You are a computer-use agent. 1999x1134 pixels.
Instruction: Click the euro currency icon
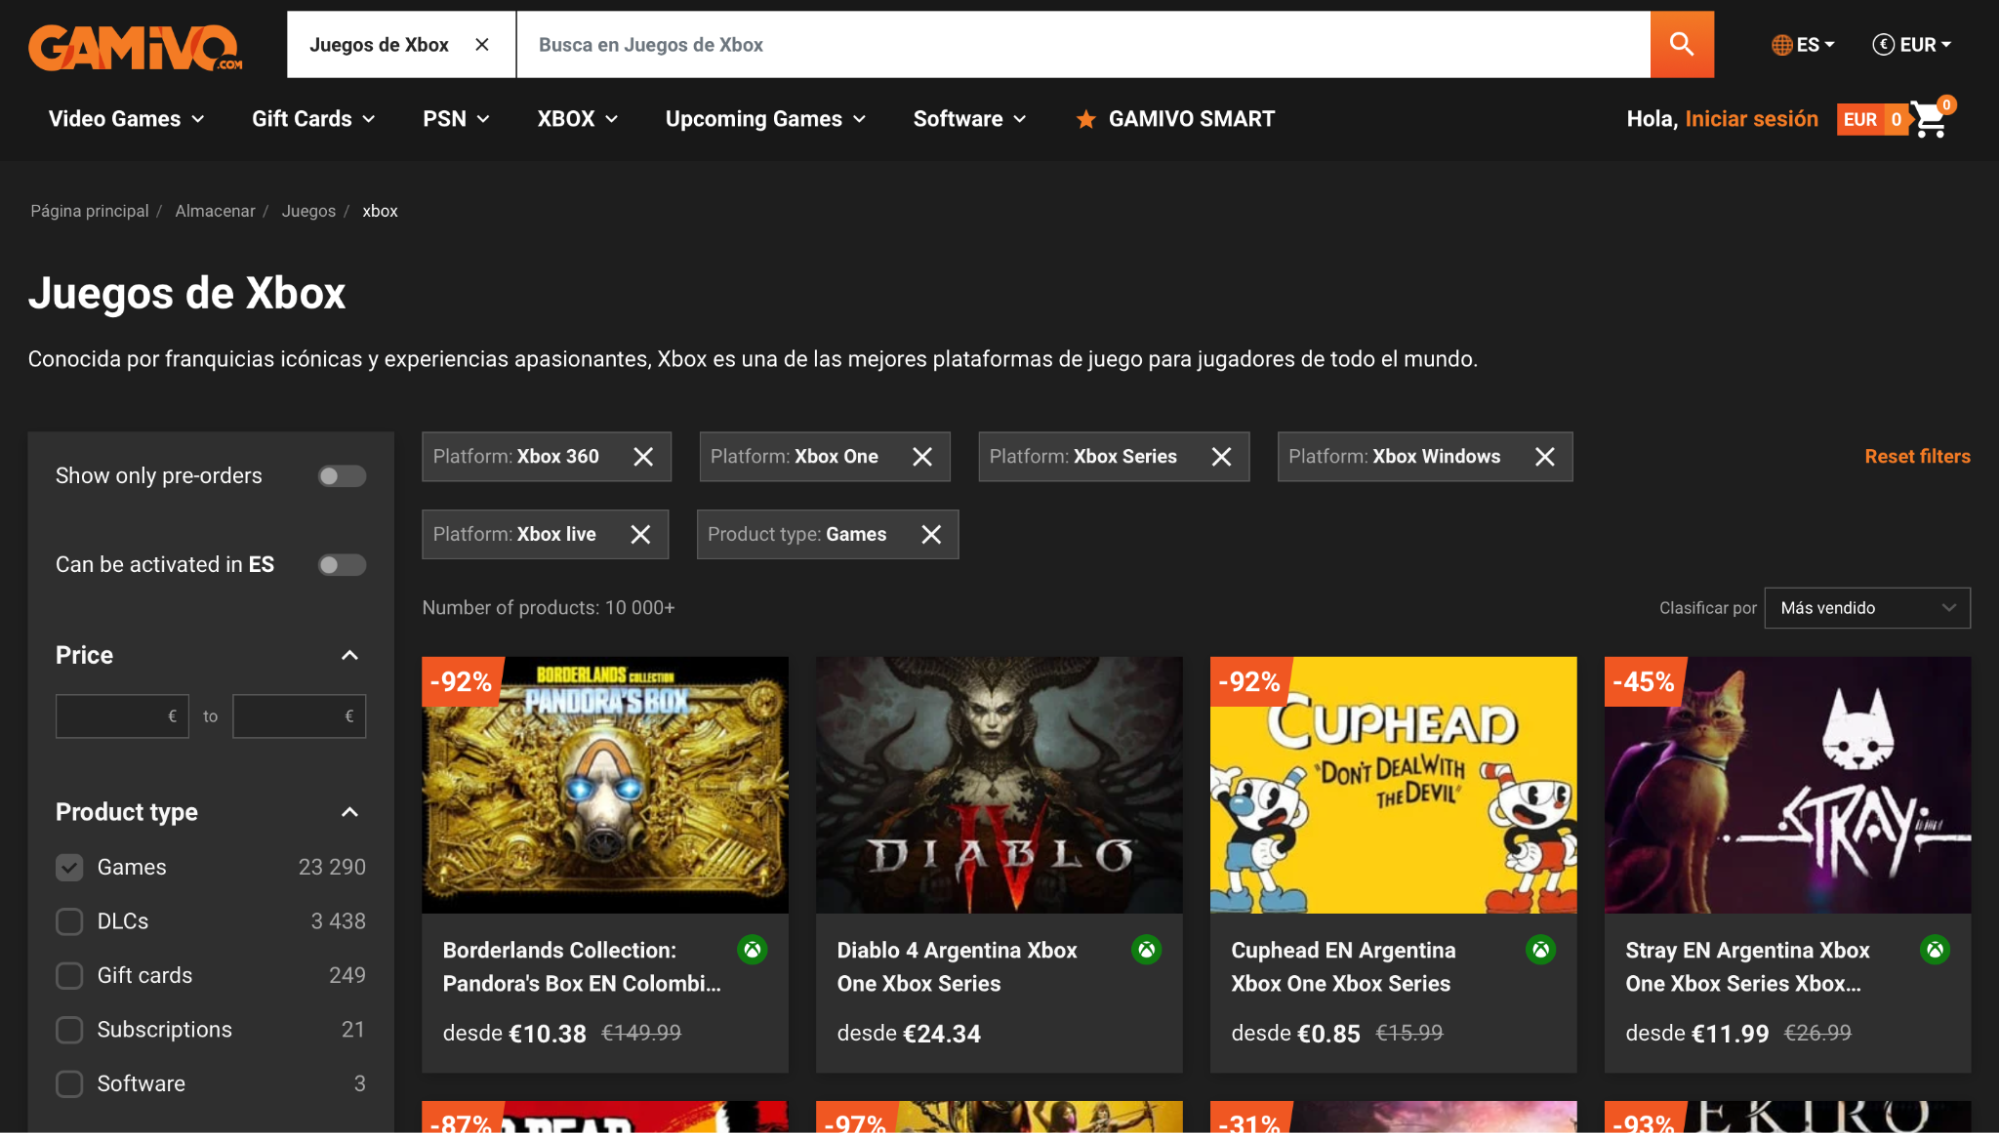point(1883,45)
